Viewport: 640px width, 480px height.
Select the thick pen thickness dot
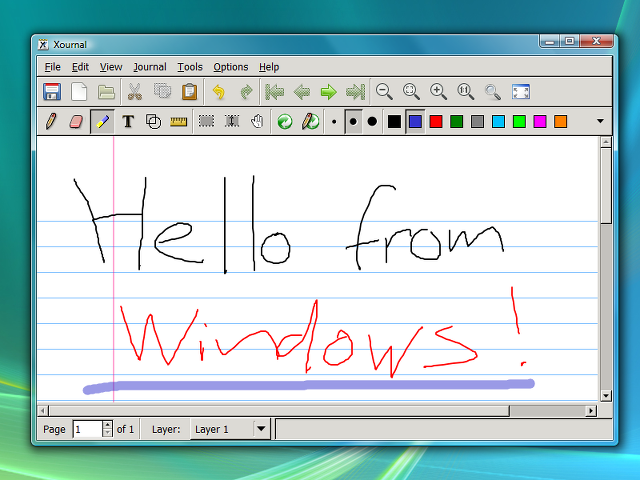pos(372,122)
